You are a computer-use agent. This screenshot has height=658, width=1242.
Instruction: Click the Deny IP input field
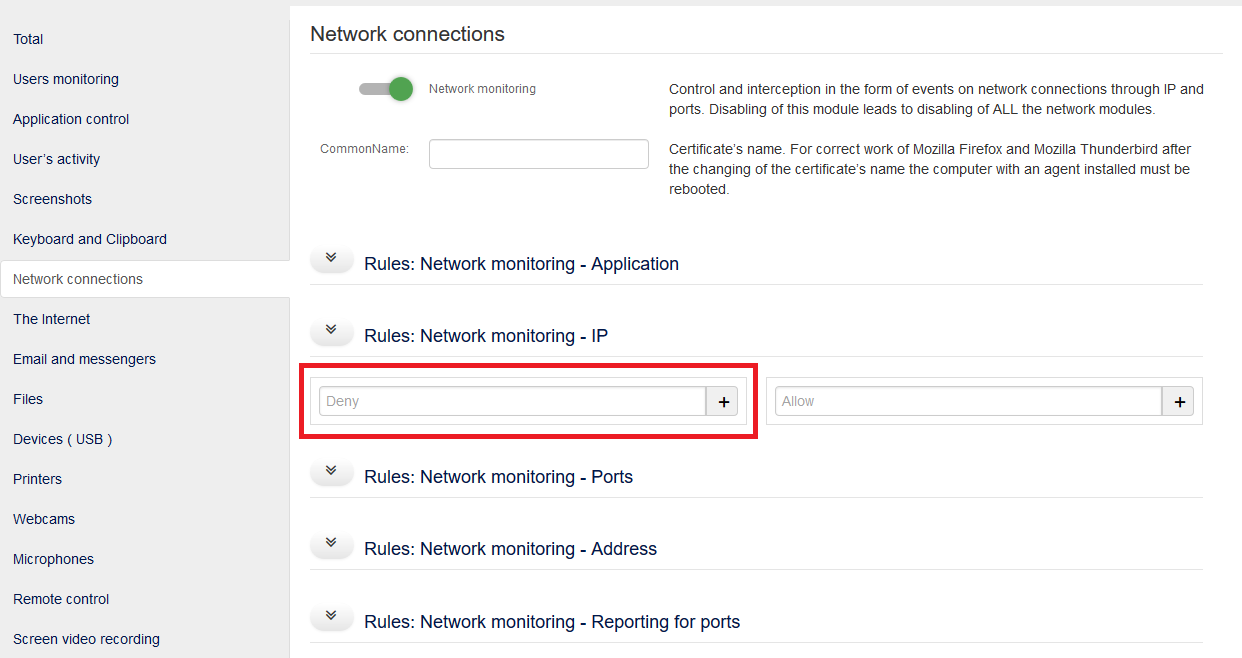coord(512,402)
